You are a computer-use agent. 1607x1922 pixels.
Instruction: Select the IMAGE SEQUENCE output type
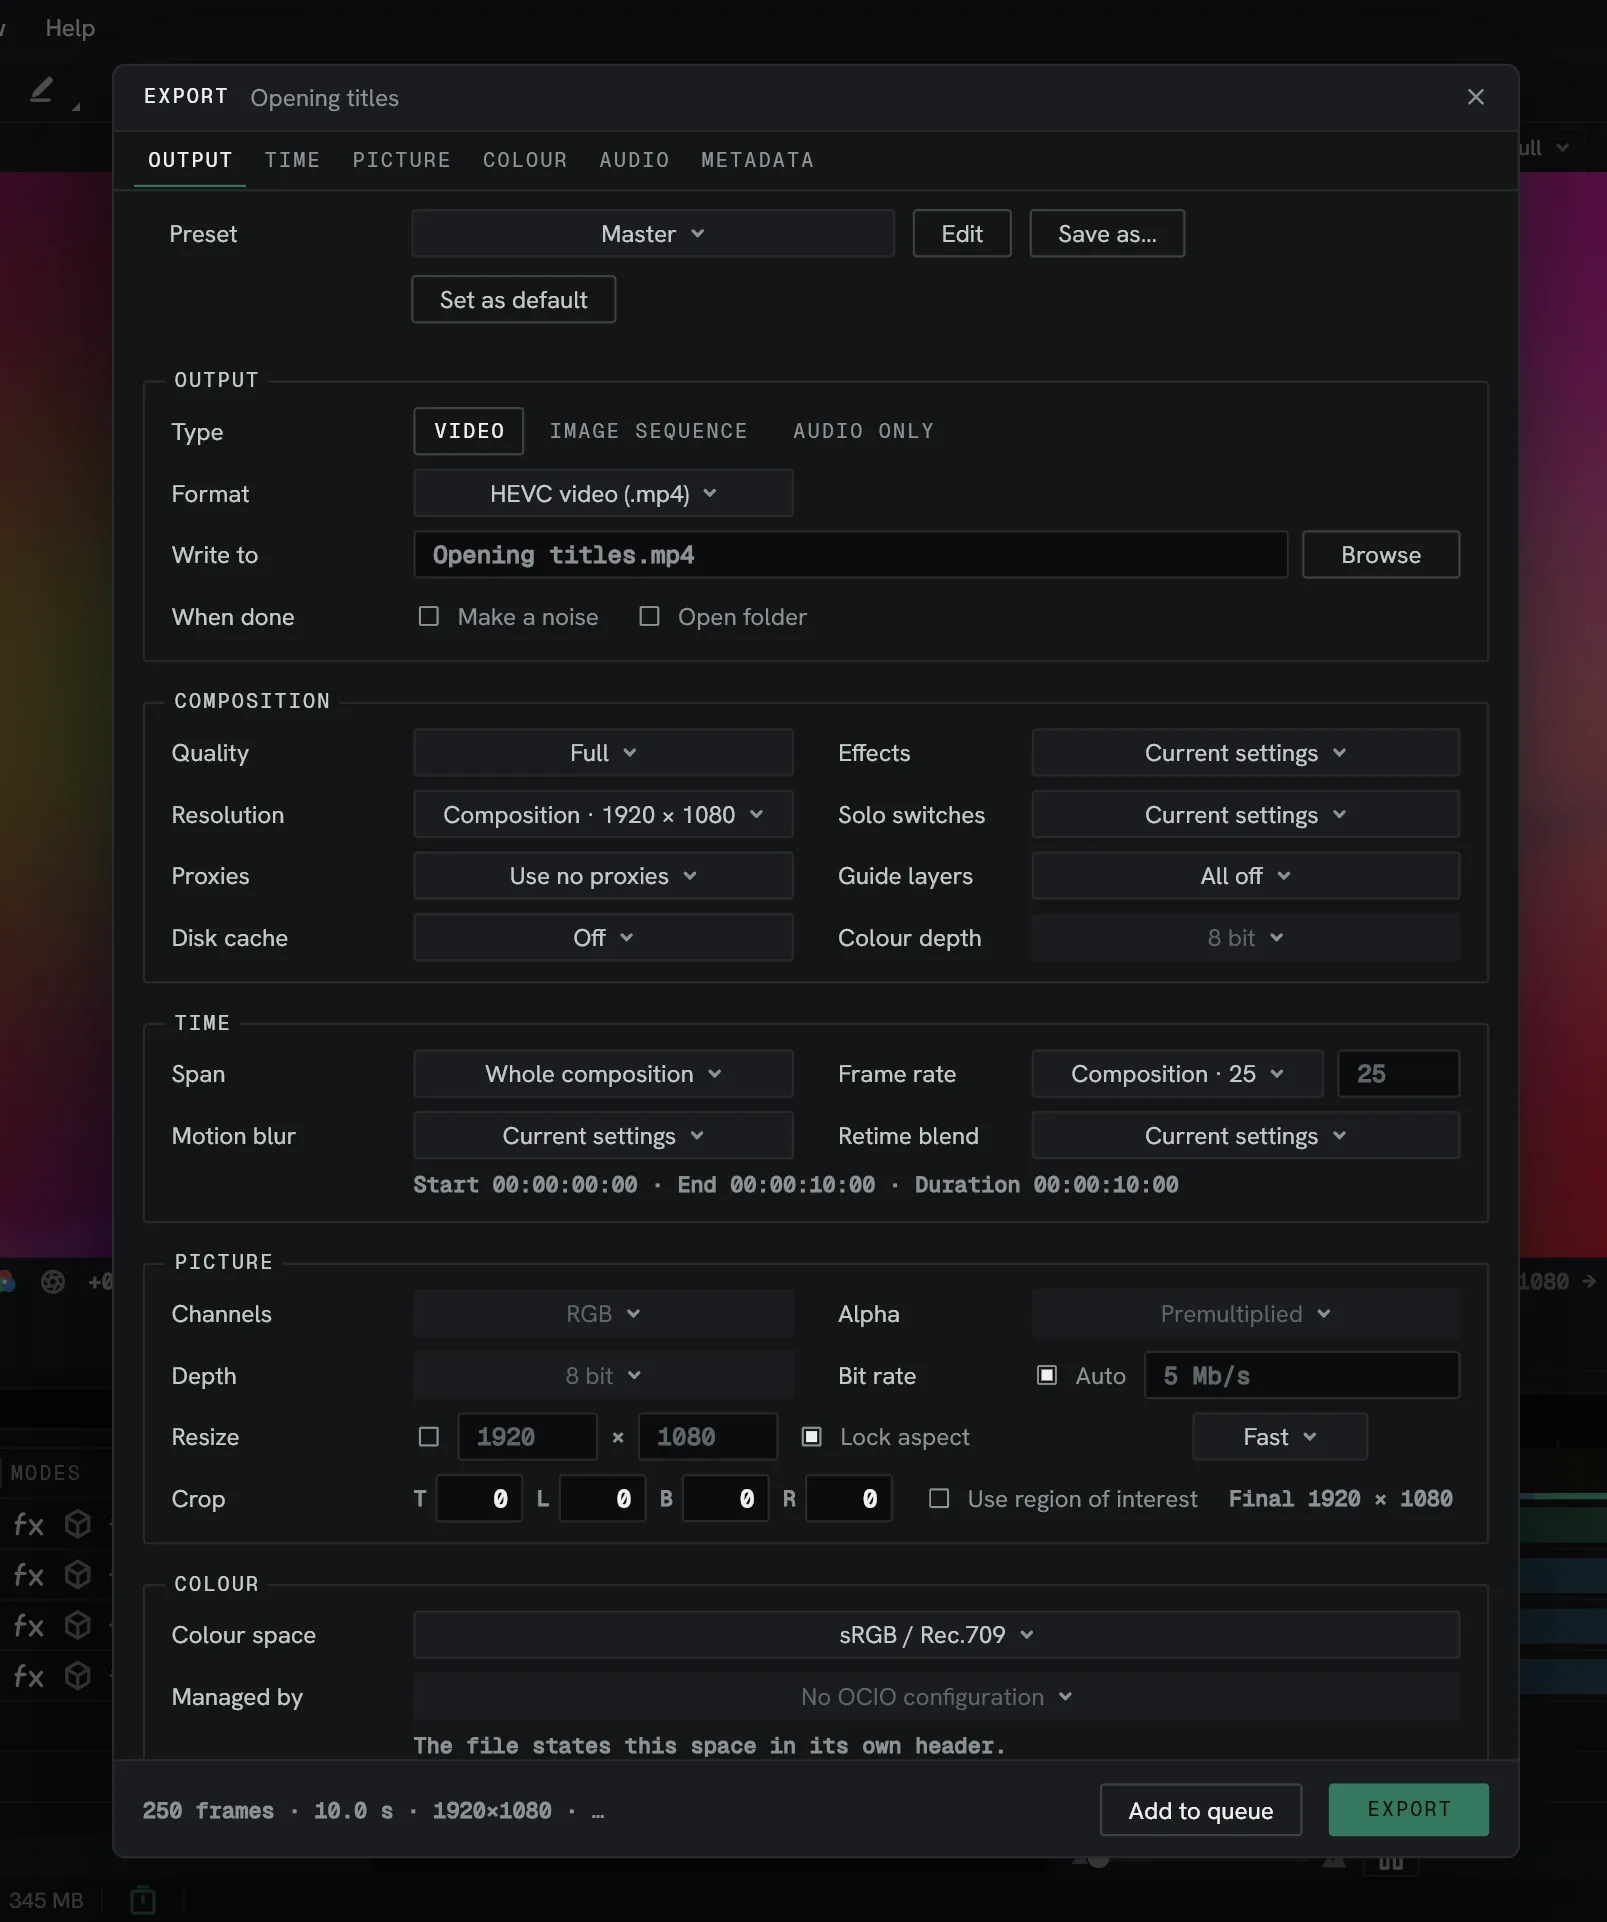coord(649,431)
